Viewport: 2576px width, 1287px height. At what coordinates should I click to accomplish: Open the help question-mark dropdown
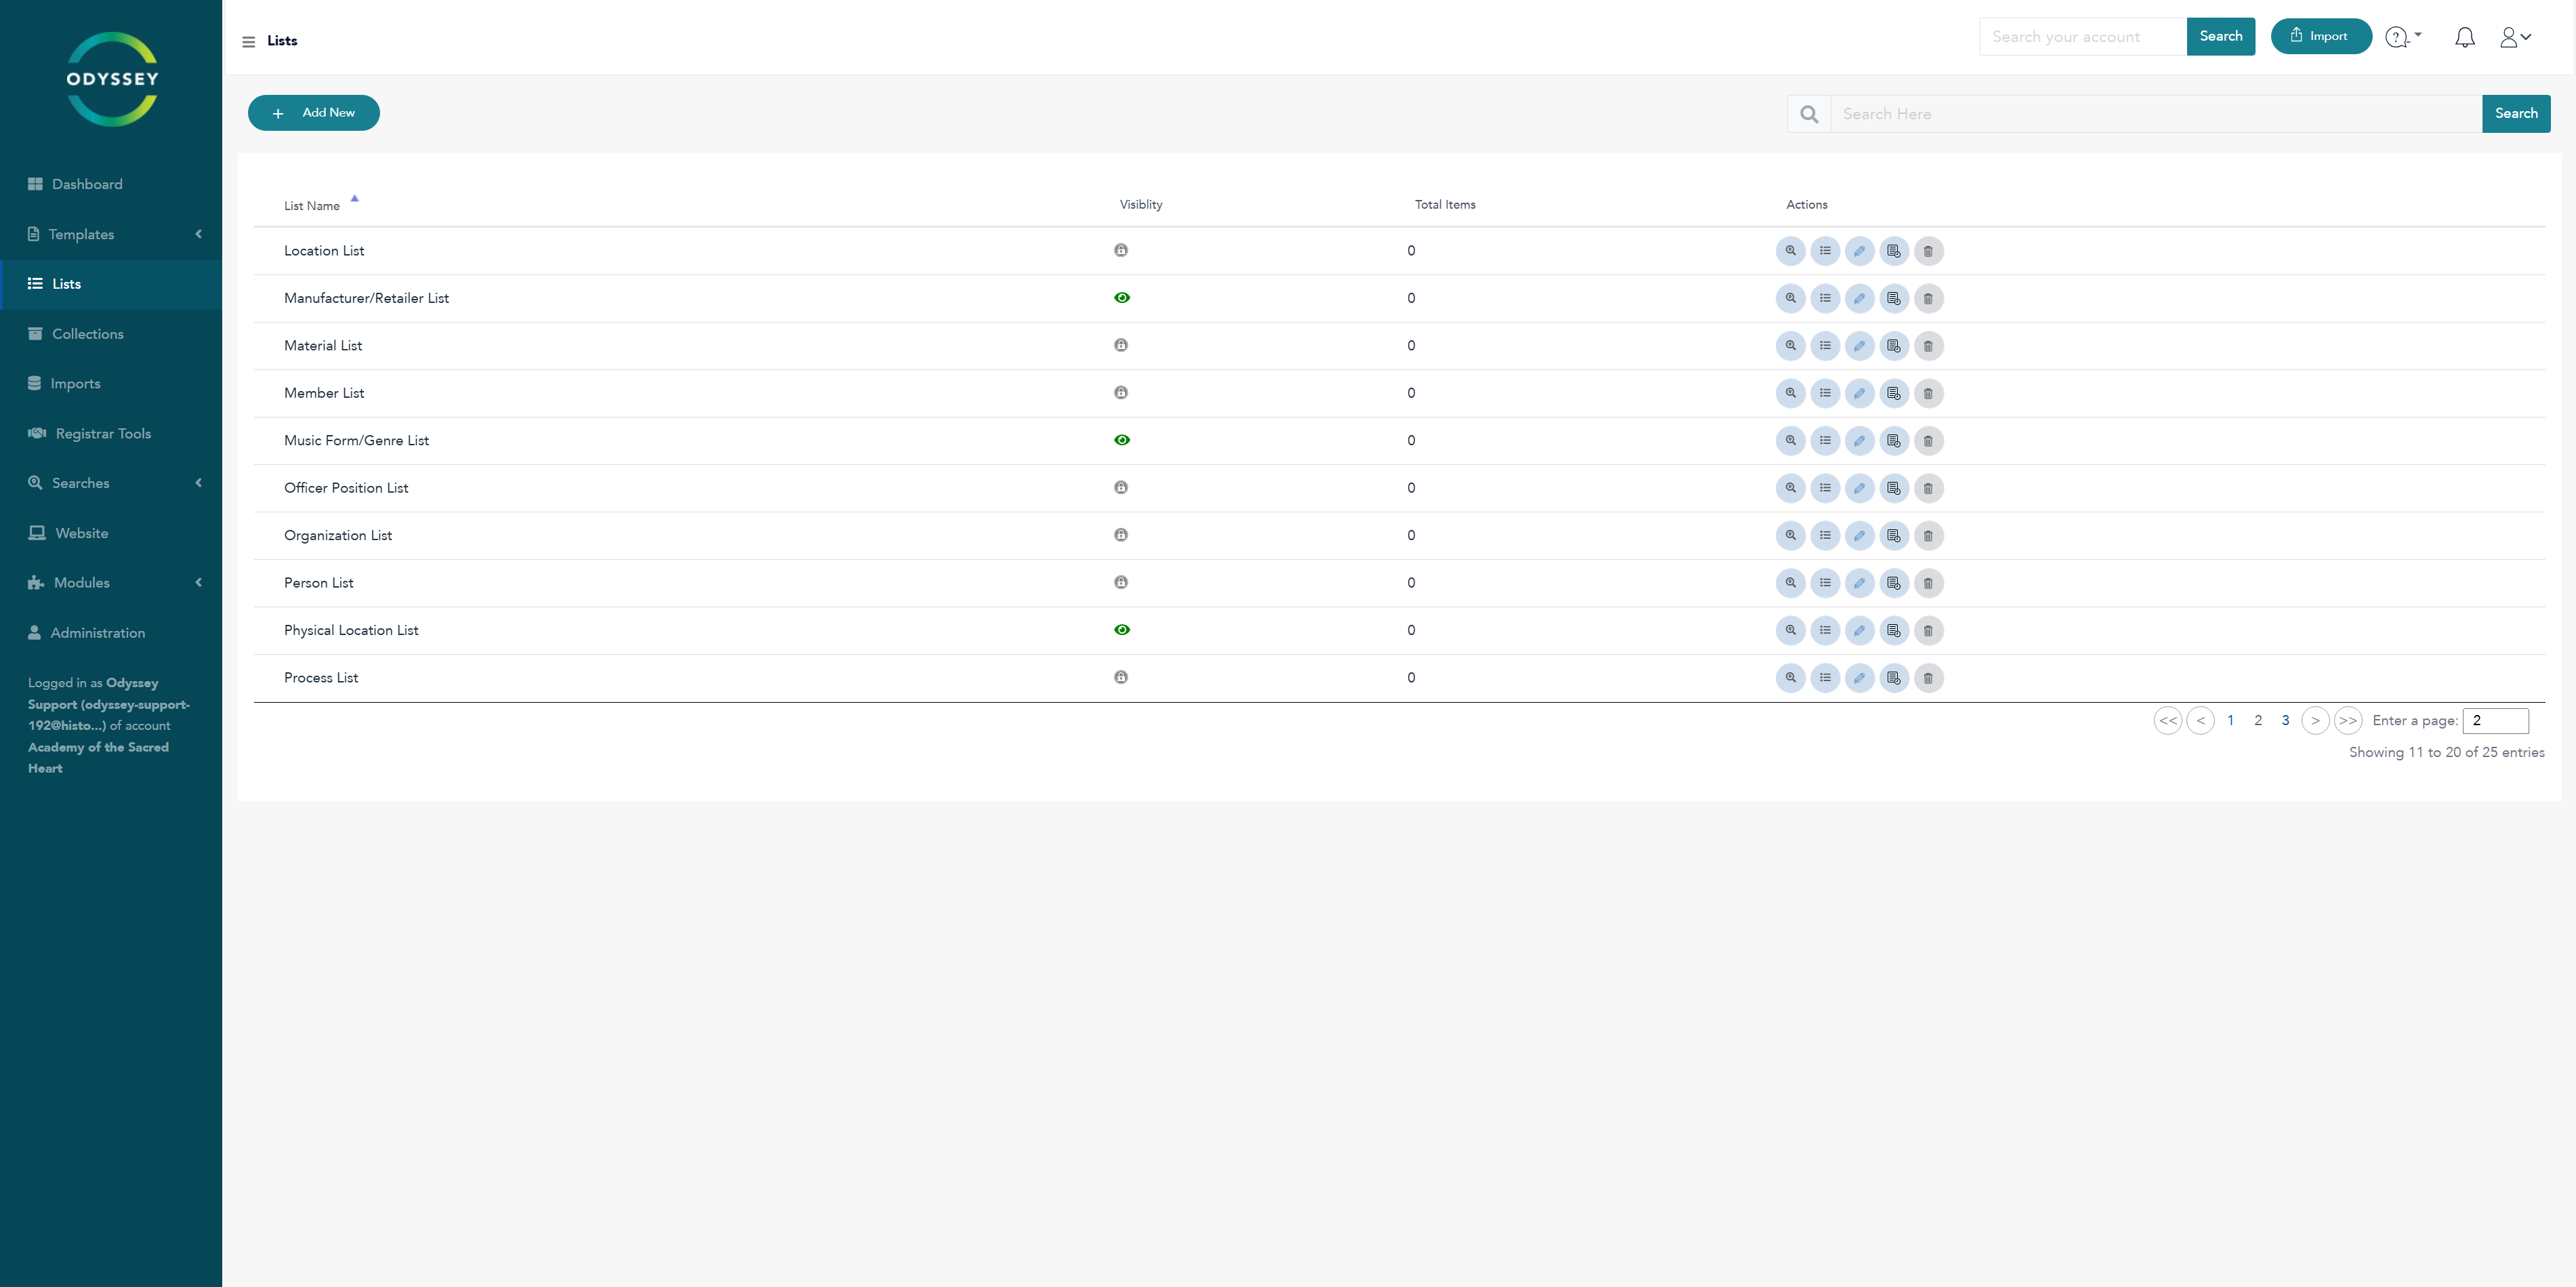tap(2402, 37)
